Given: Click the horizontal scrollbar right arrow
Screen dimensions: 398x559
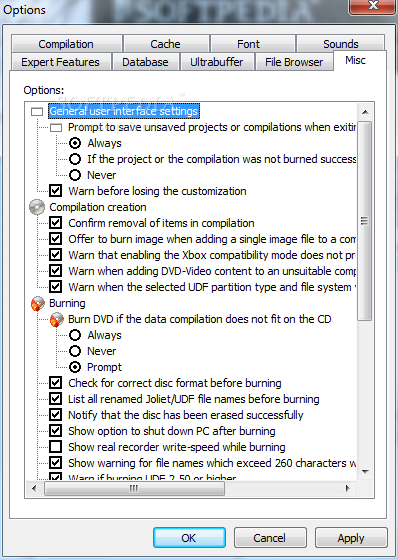Looking at the screenshot, I should (x=348, y=488).
